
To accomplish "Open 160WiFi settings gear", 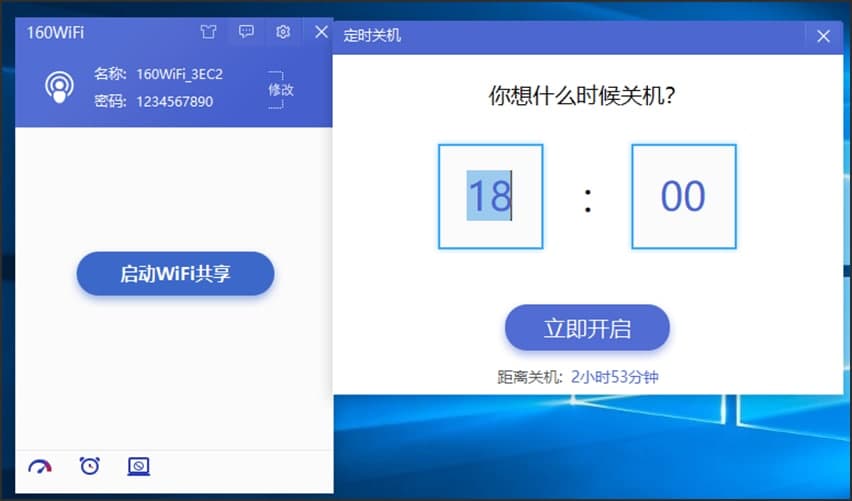I will 283,32.
